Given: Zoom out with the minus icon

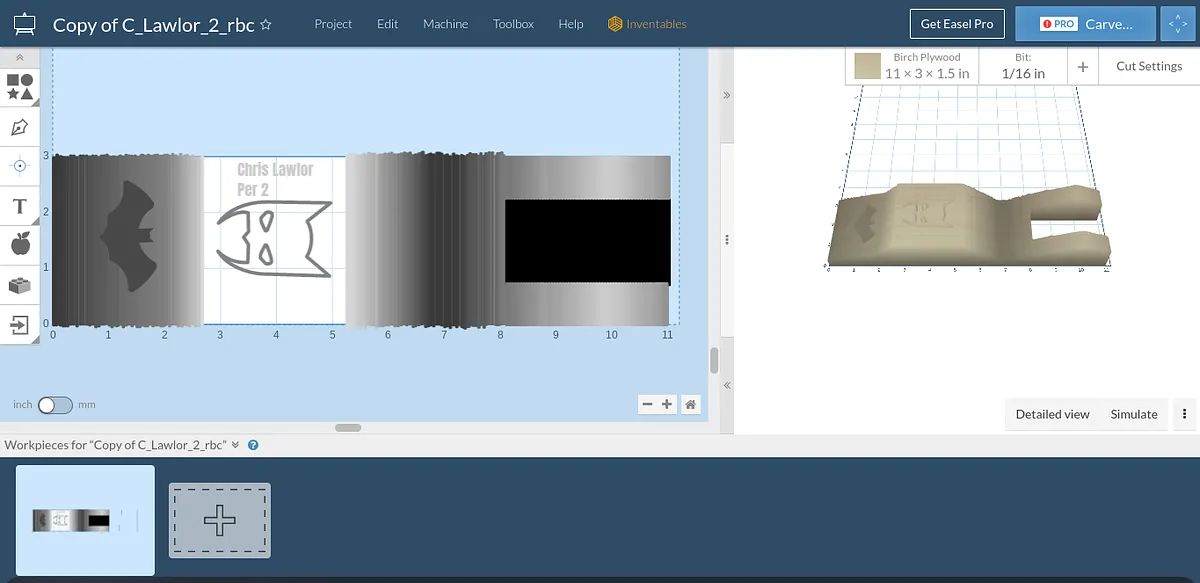Looking at the screenshot, I should (x=647, y=404).
